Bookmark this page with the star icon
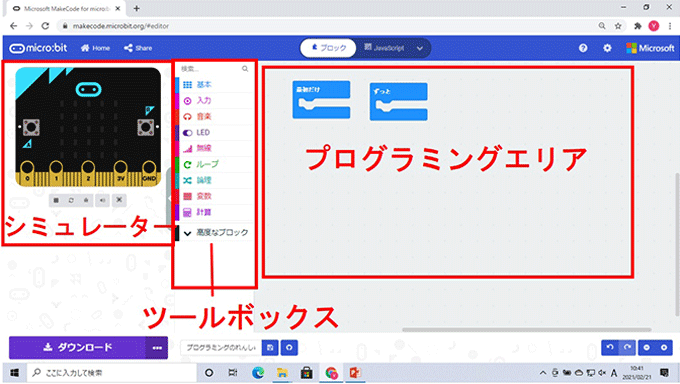The image size is (680, 384). [618, 26]
